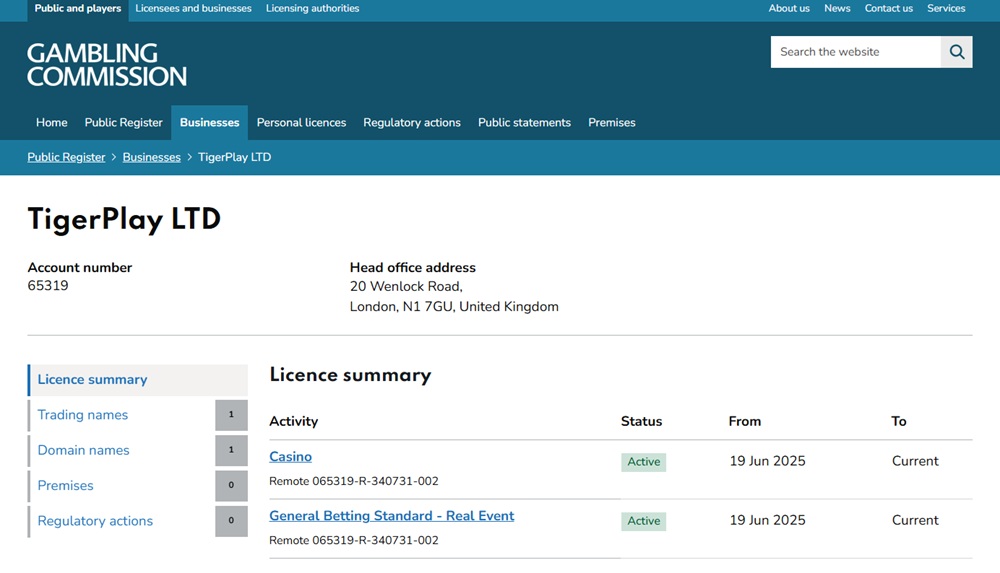Click the To column header
1000x573 pixels.
pos(899,422)
